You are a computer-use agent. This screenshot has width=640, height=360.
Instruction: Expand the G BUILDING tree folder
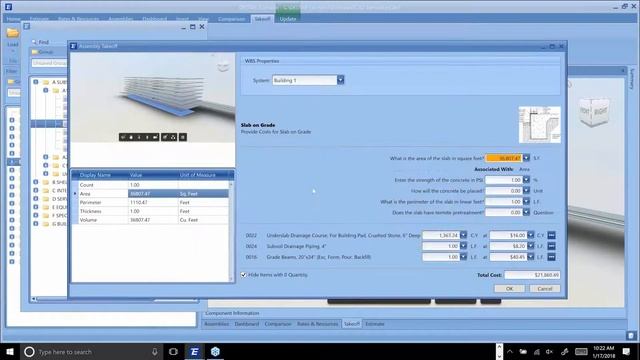[36, 224]
